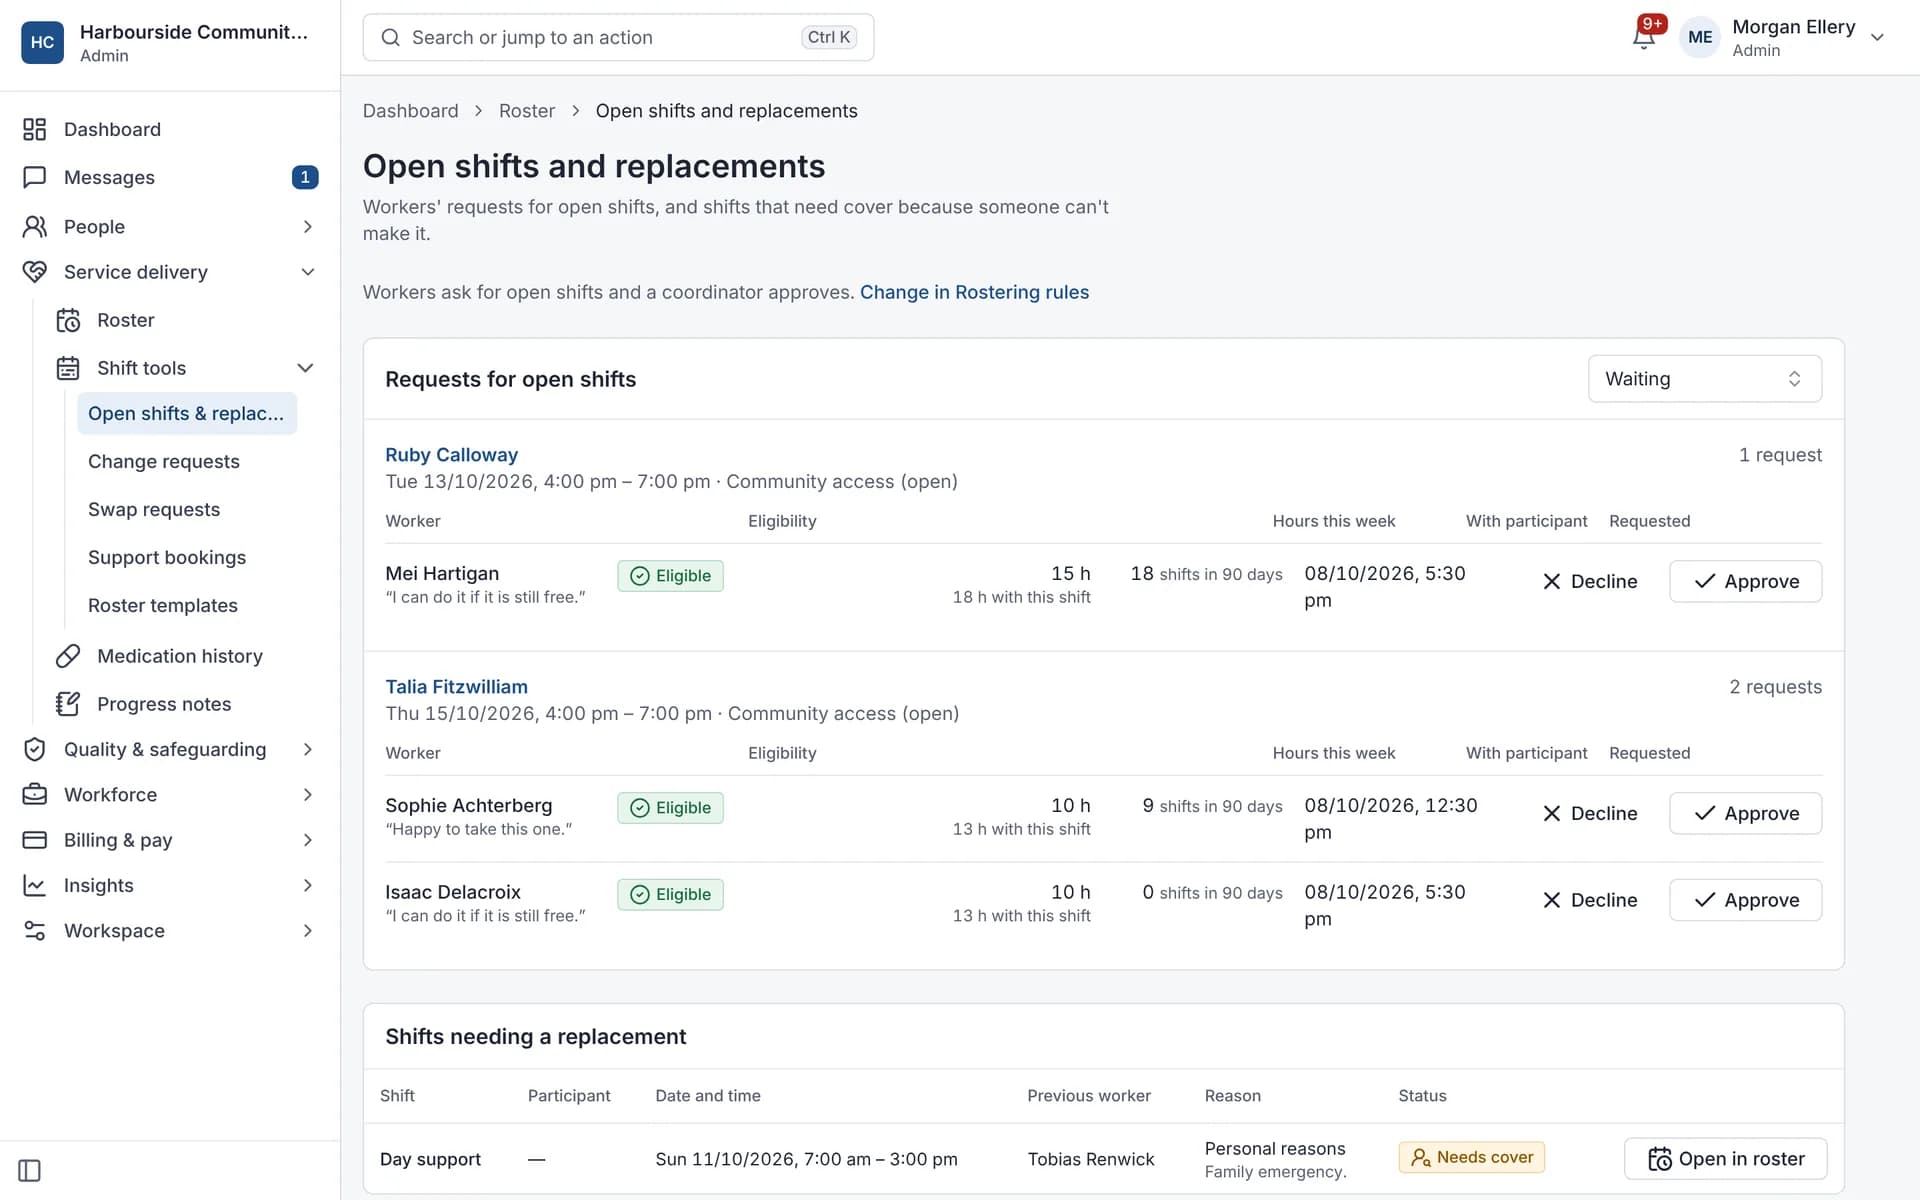Image resolution: width=1920 pixels, height=1200 pixels.
Task: Approve Isaac Delacroix's shift request
Action: 1745,900
